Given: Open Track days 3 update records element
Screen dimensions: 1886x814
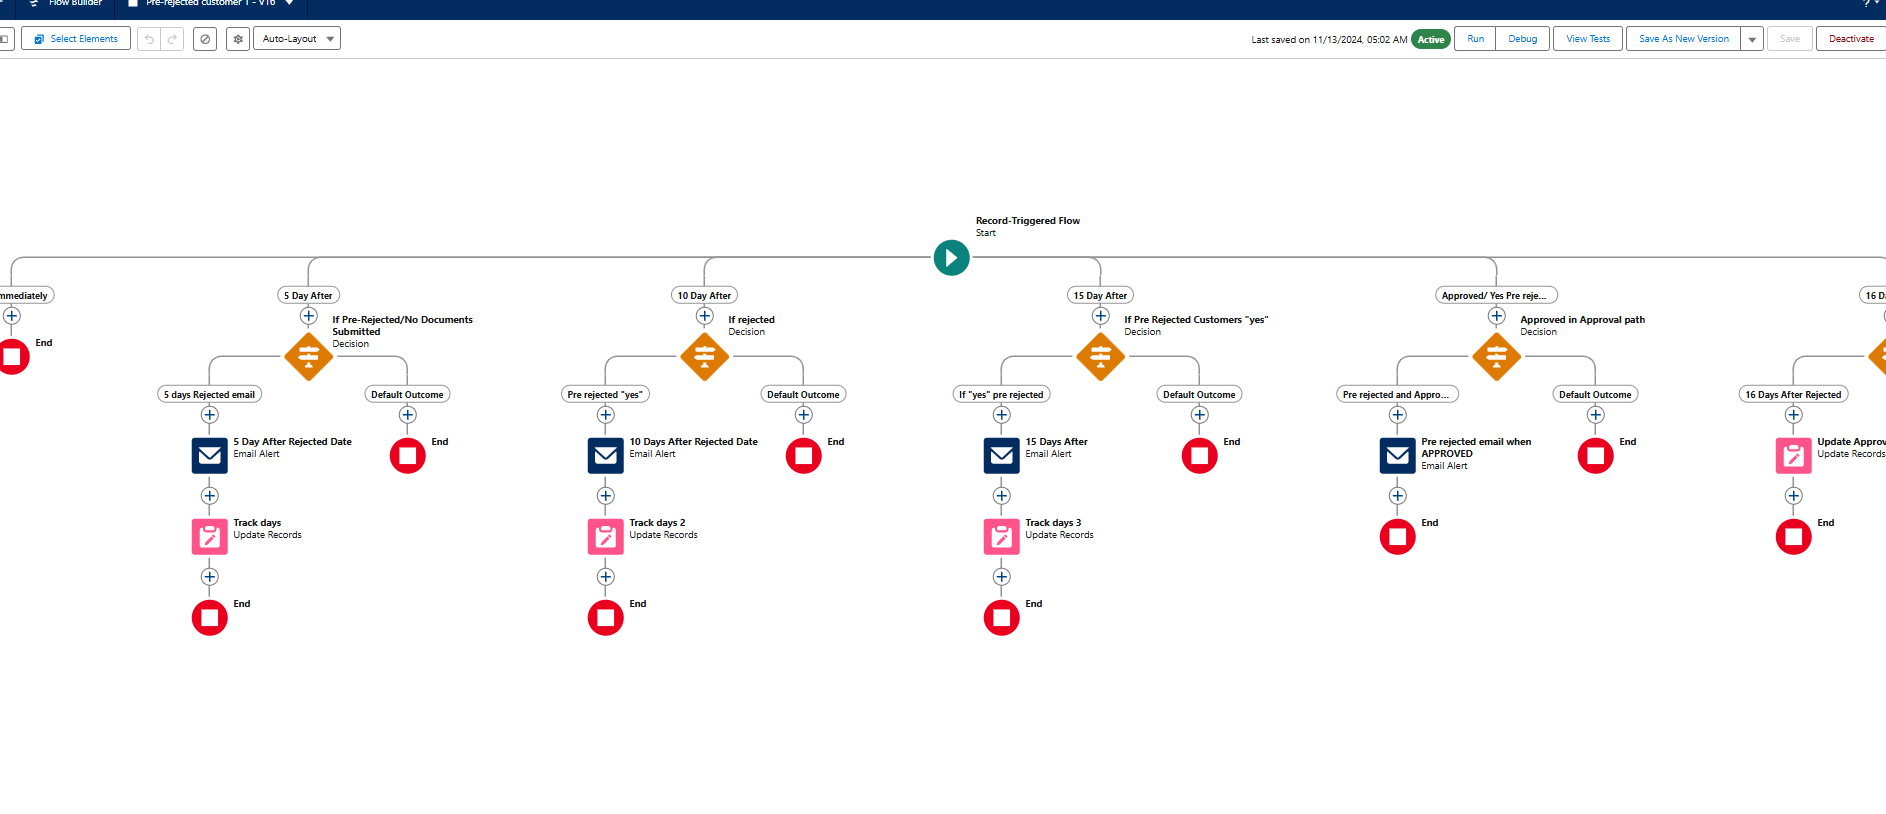Looking at the screenshot, I should (1002, 537).
